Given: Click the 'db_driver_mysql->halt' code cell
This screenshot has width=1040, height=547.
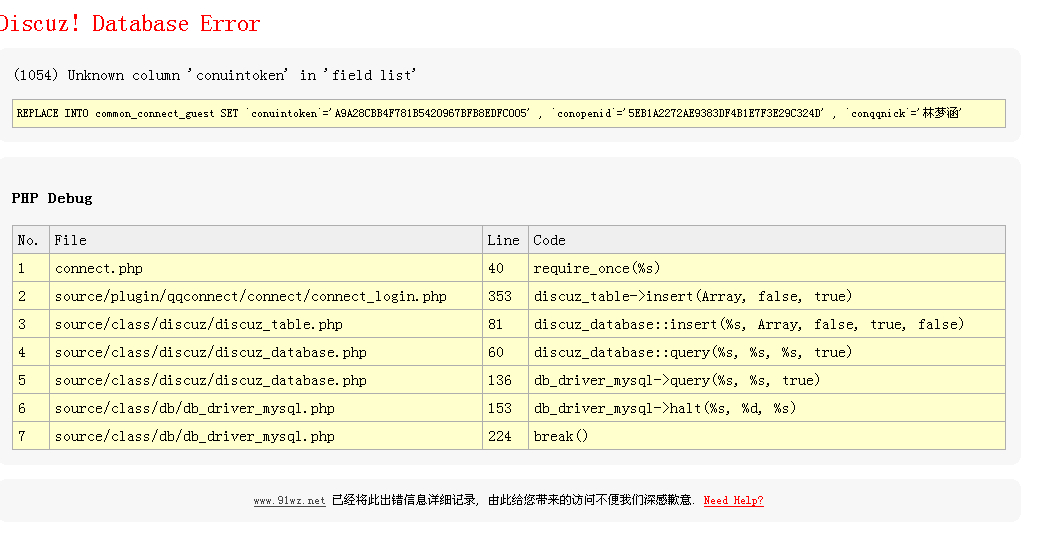Looking at the screenshot, I should (x=767, y=408).
